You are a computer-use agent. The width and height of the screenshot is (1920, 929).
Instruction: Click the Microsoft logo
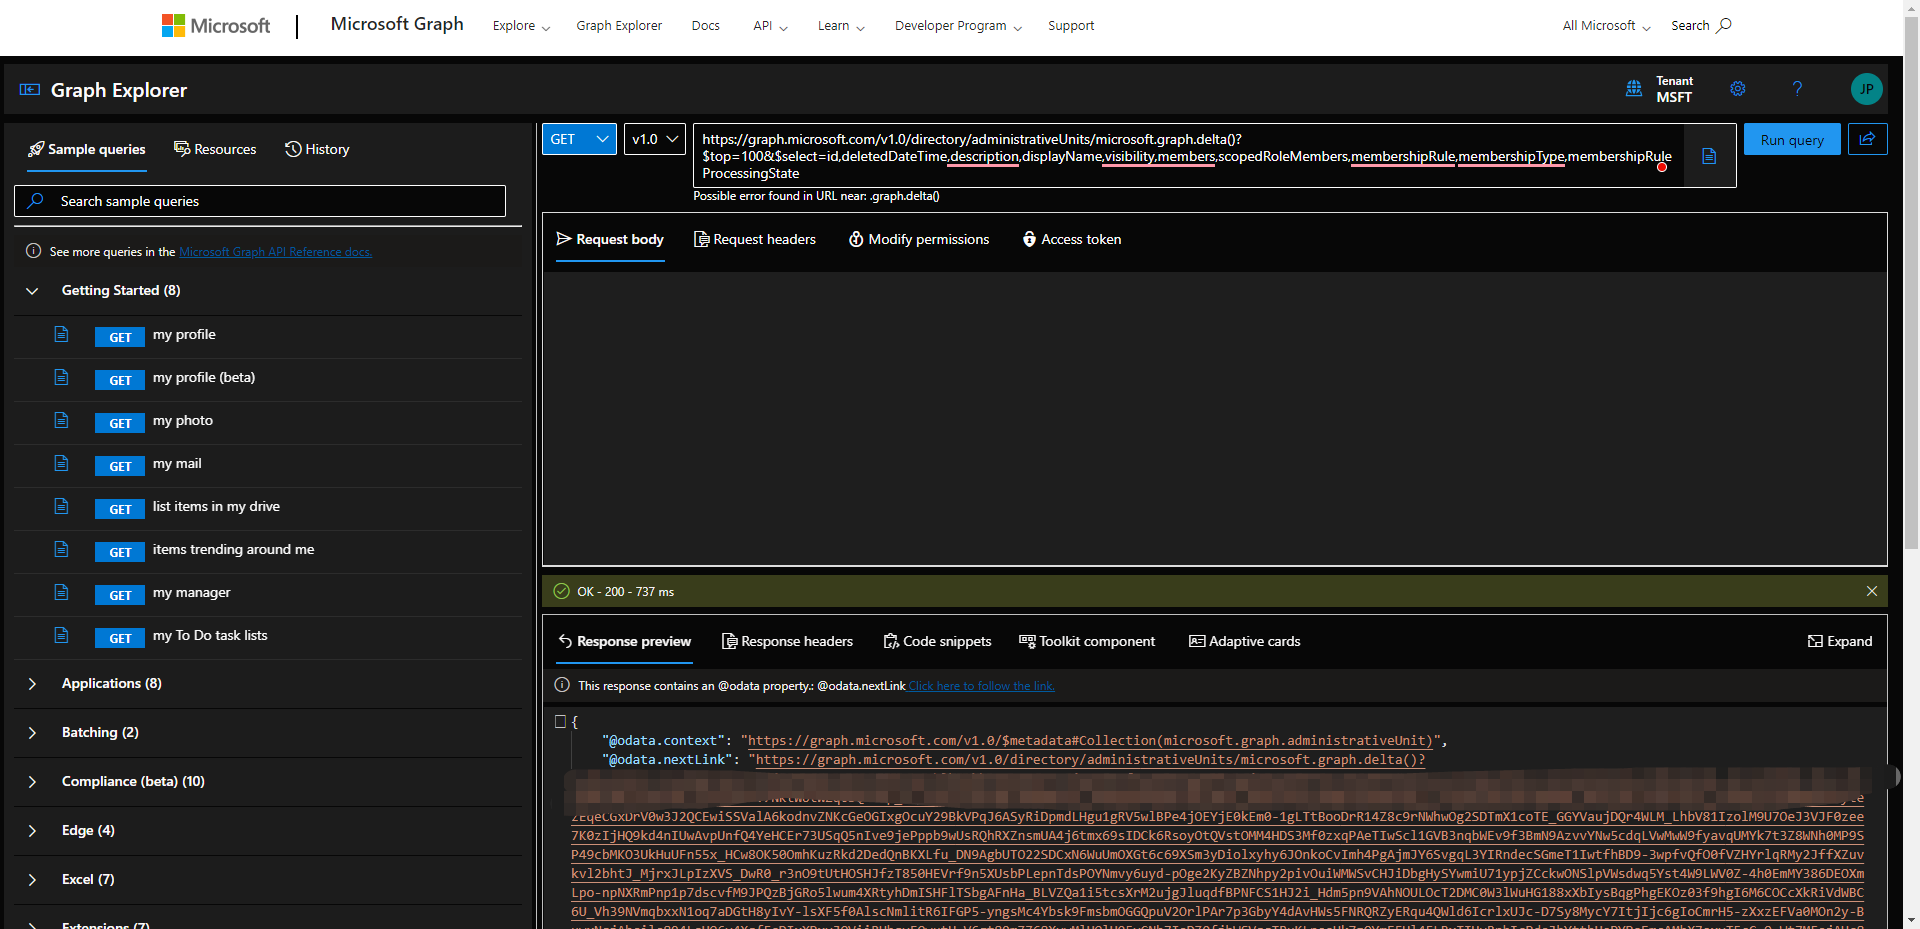[216, 26]
